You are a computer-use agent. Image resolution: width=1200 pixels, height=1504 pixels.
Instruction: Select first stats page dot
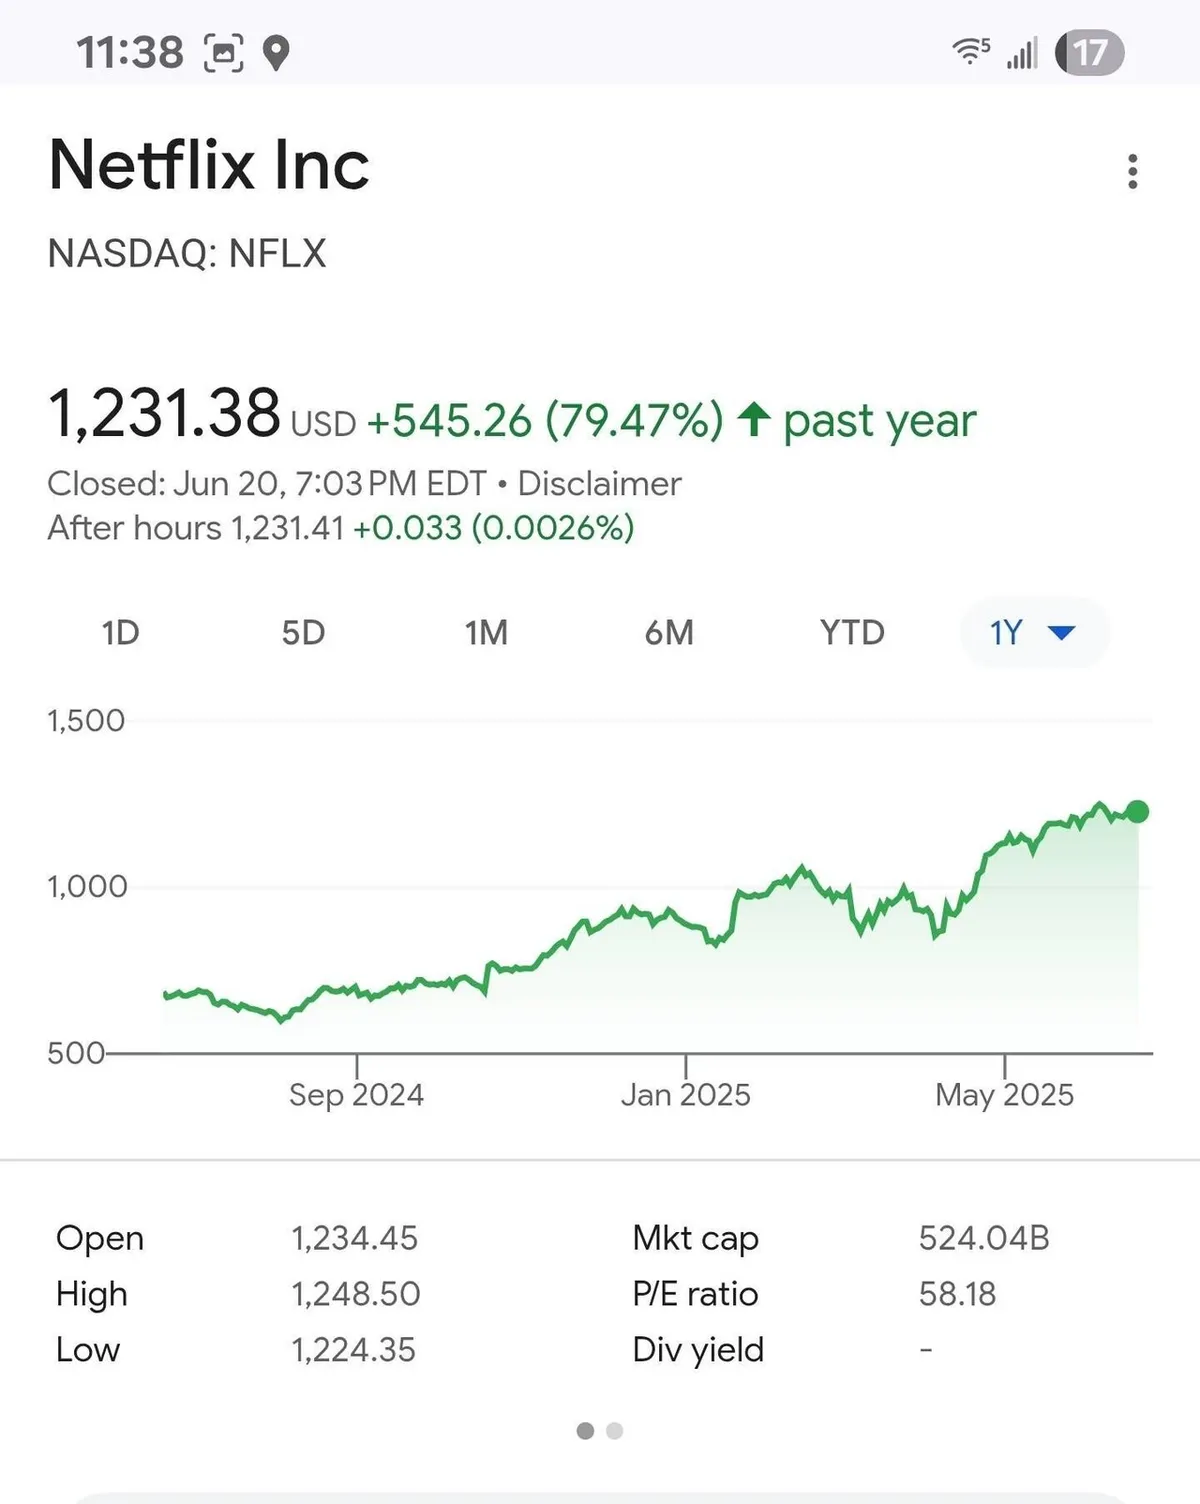point(585,1431)
